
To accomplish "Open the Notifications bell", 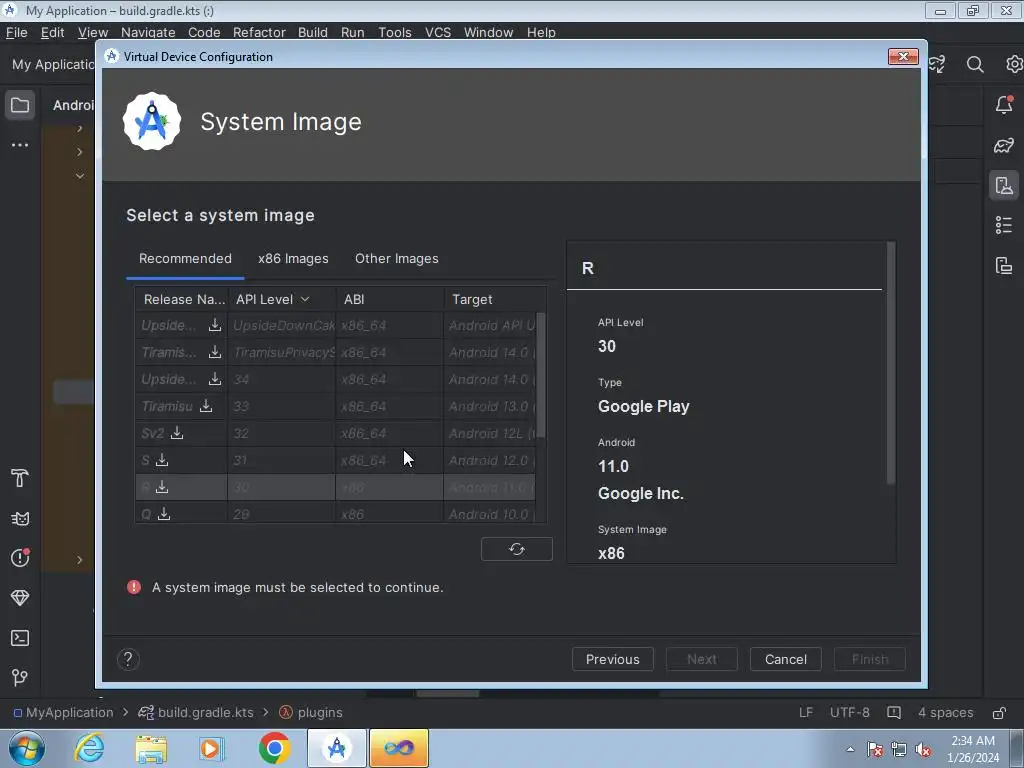I will tap(1004, 105).
